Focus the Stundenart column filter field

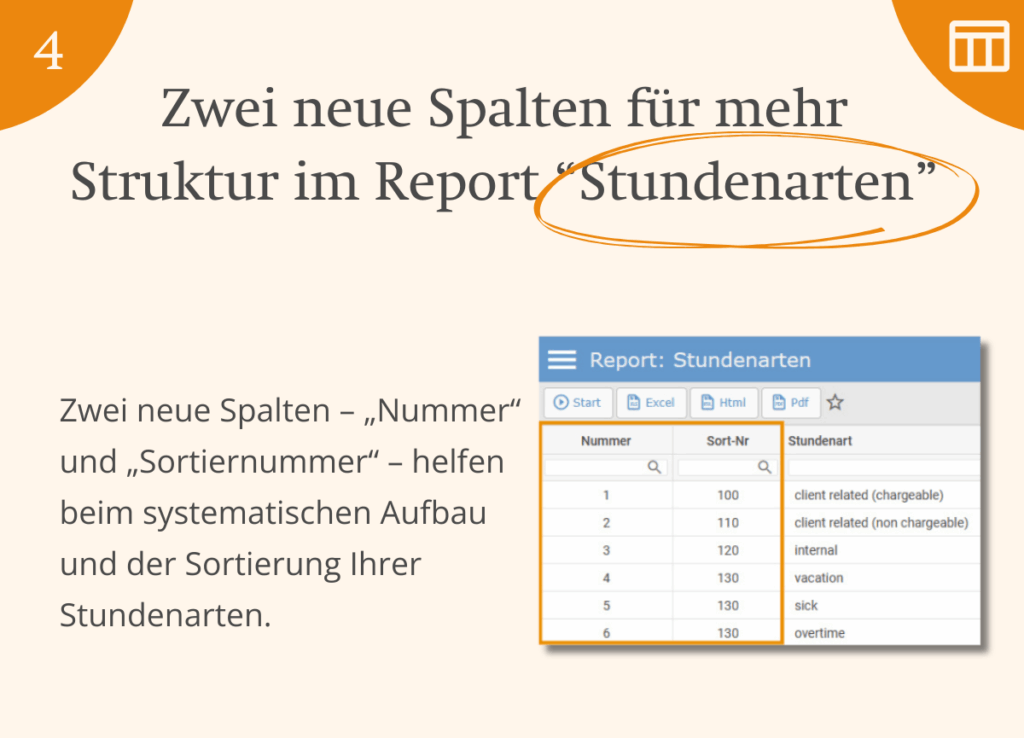[x=884, y=467]
